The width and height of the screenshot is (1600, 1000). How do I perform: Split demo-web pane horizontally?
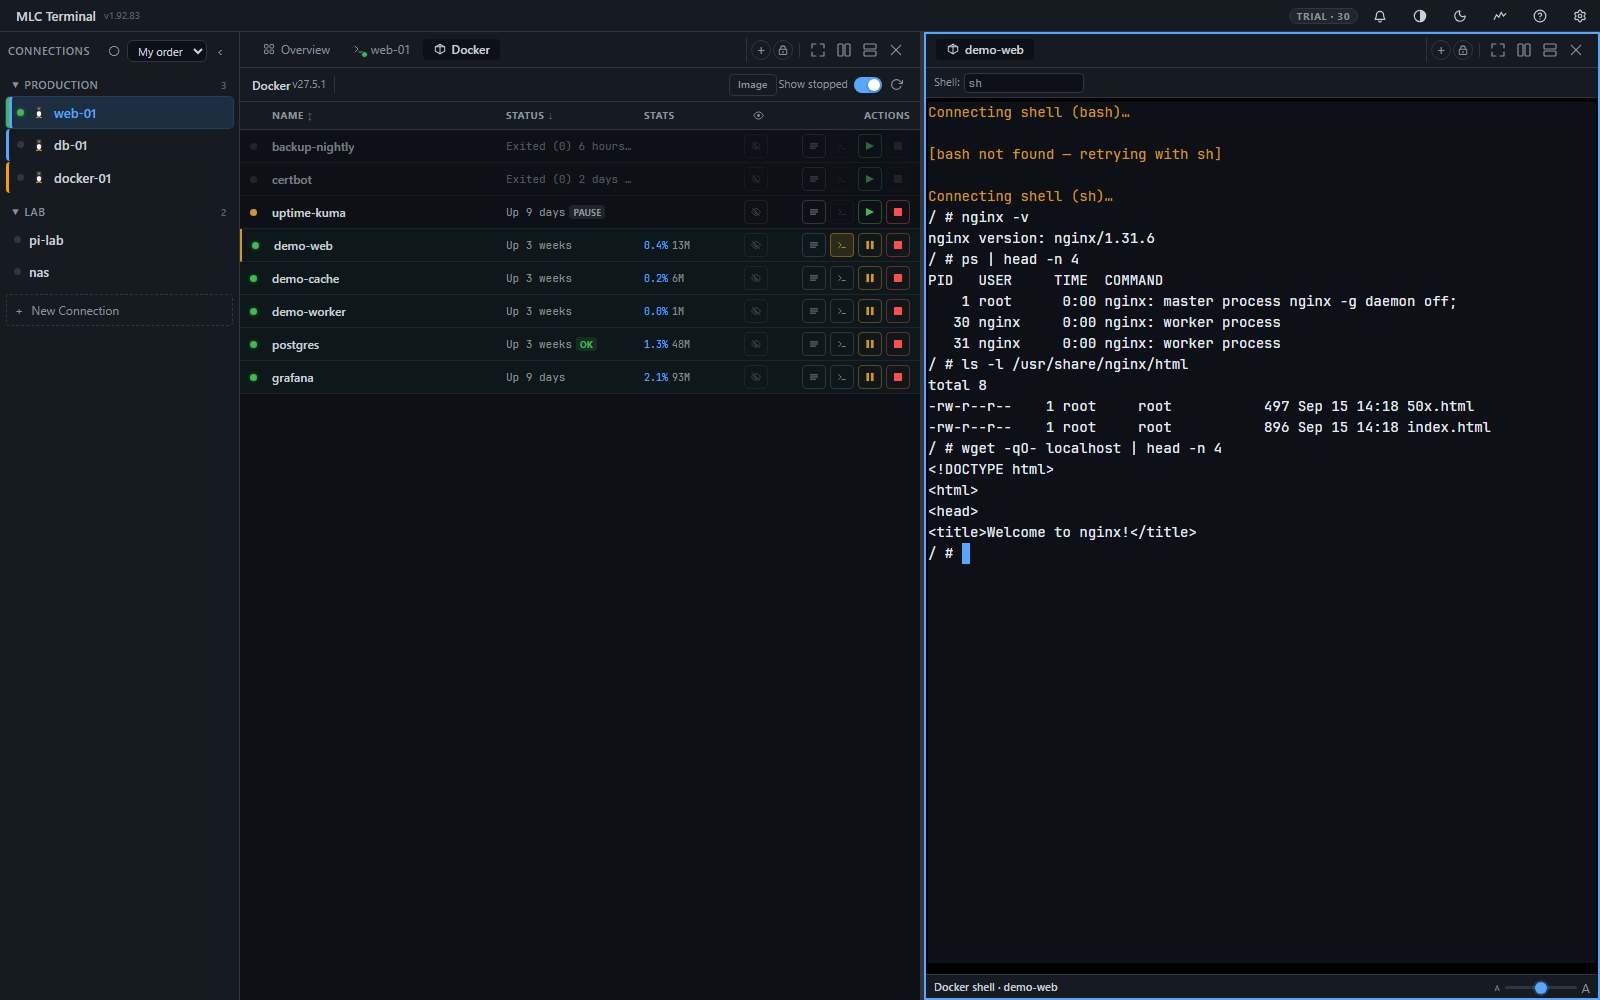[1550, 50]
